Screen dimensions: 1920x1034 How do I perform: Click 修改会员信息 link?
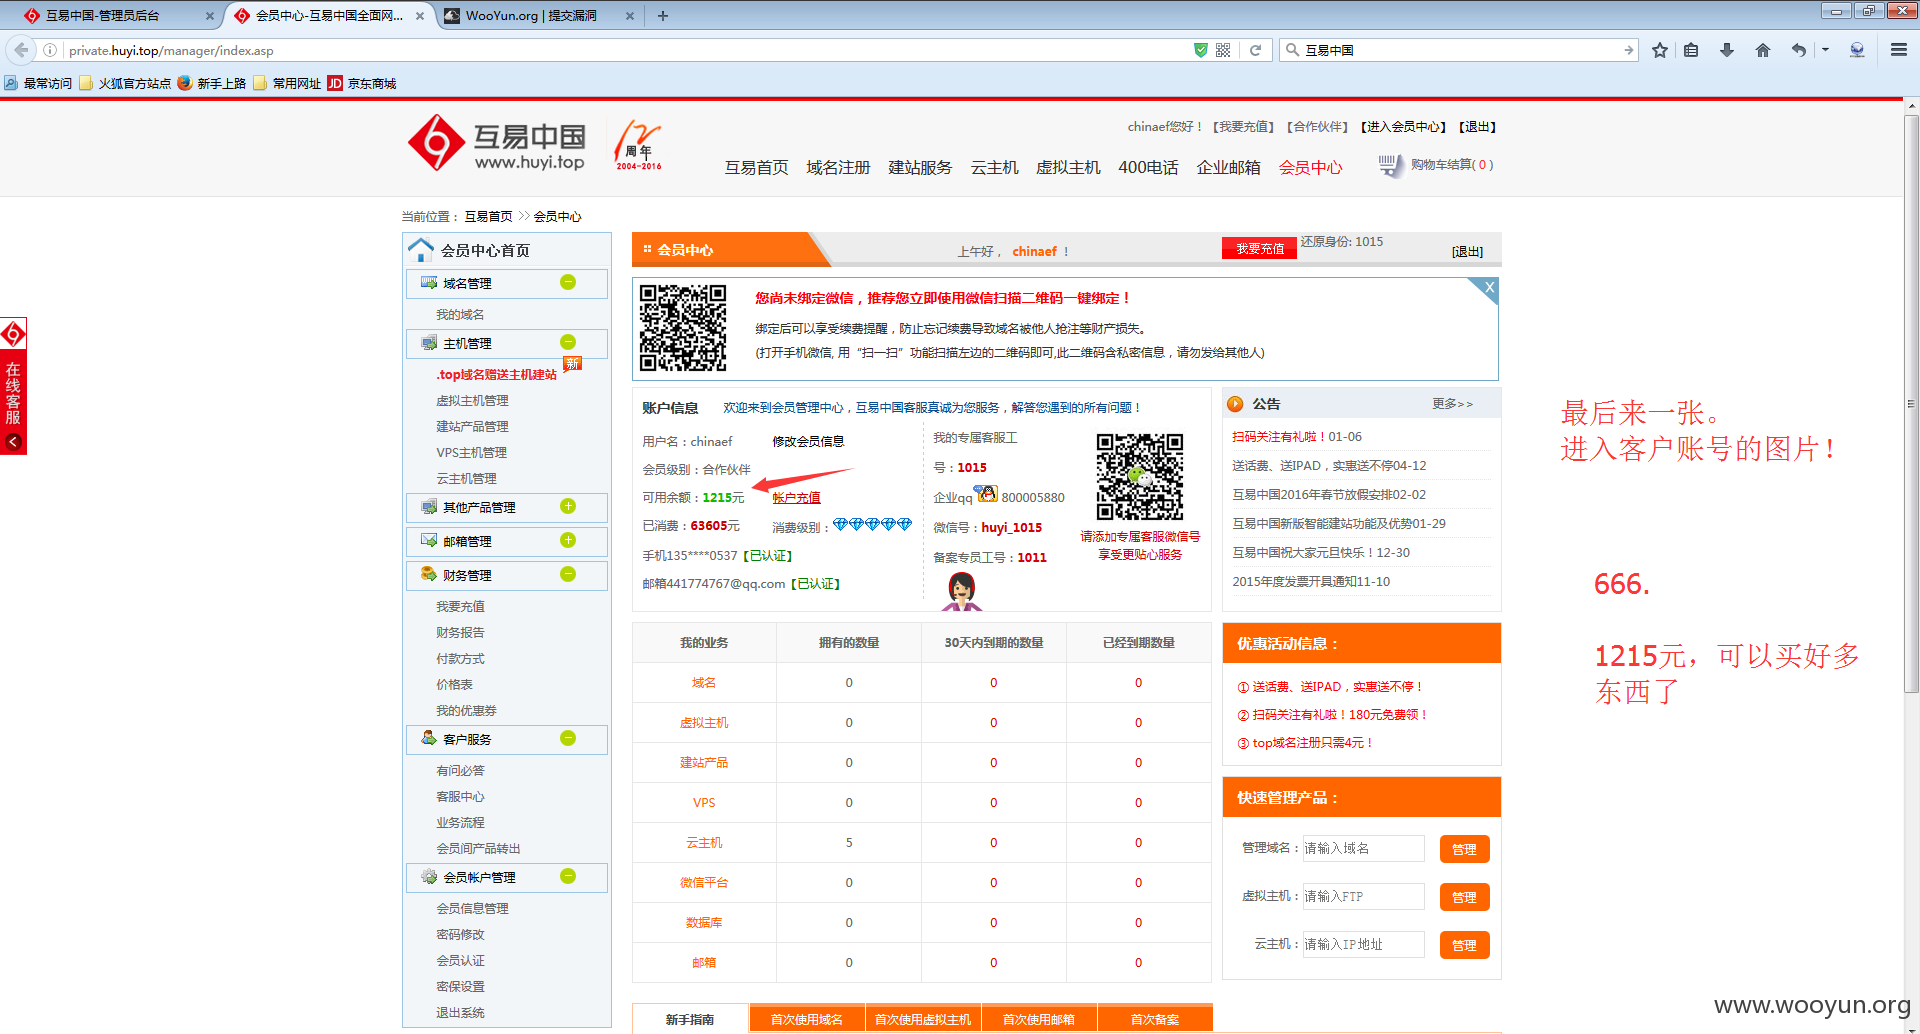[x=808, y=442]
